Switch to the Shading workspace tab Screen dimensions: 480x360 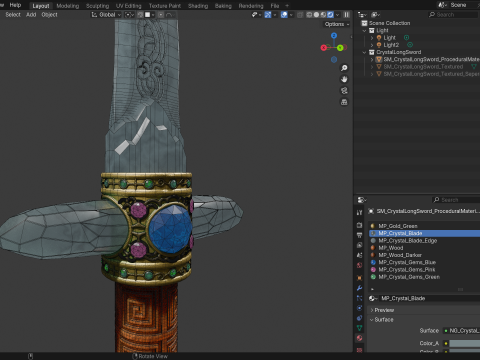198,6
